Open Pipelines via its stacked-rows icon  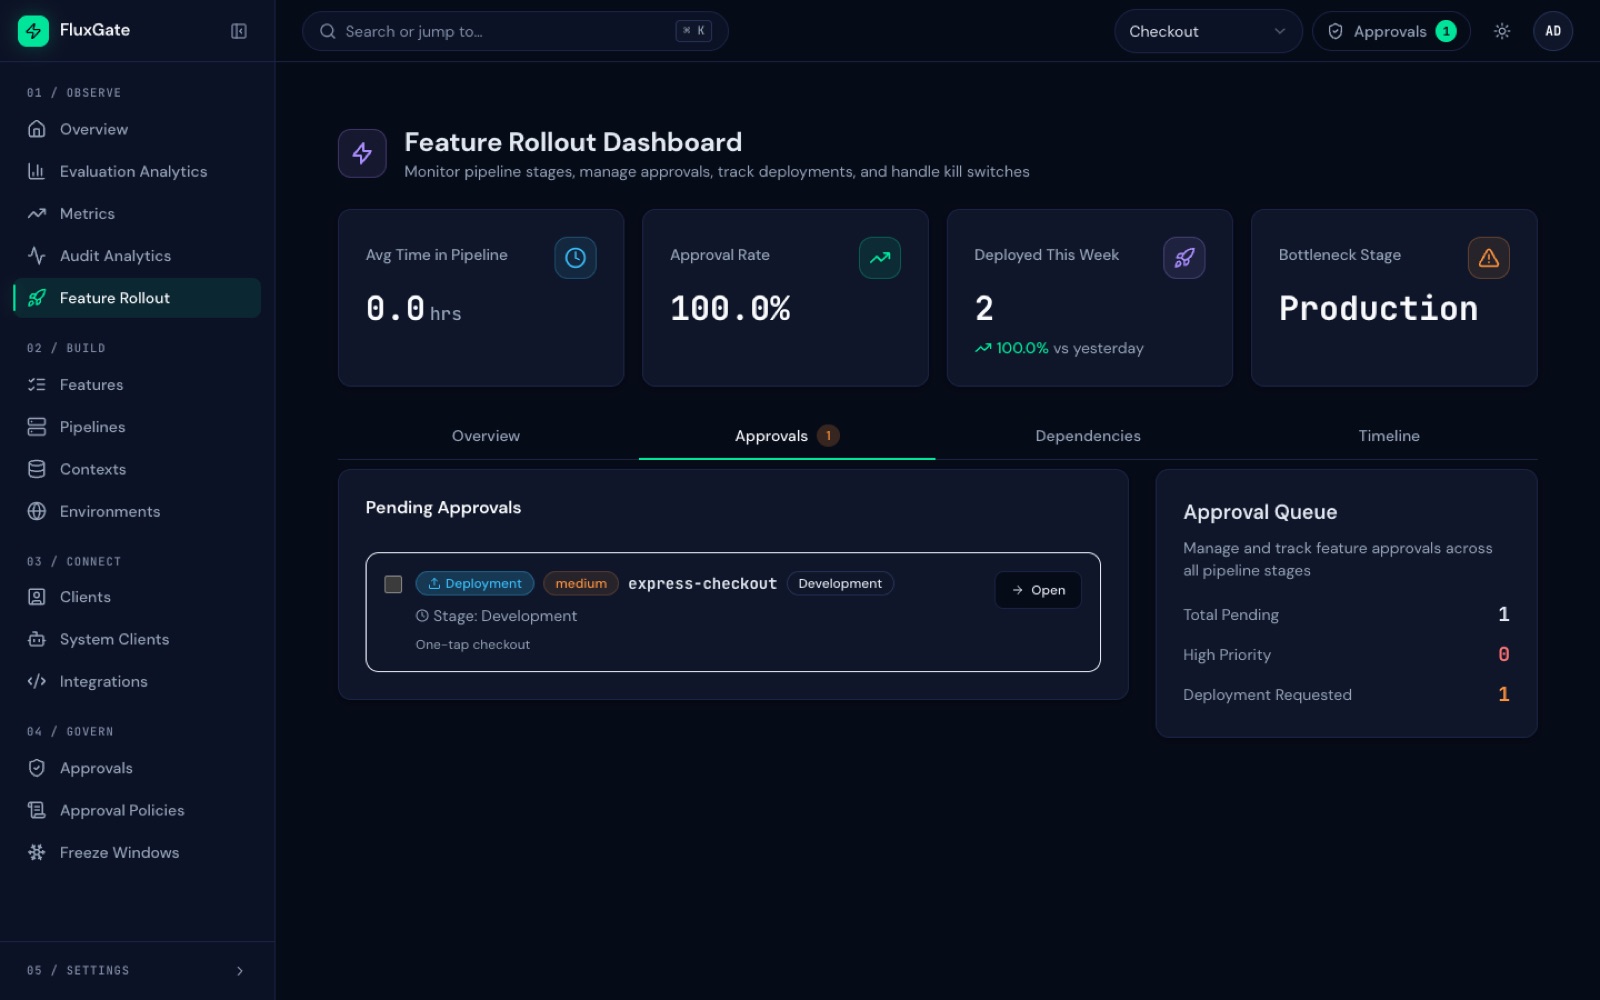click(x=37, y=427)
